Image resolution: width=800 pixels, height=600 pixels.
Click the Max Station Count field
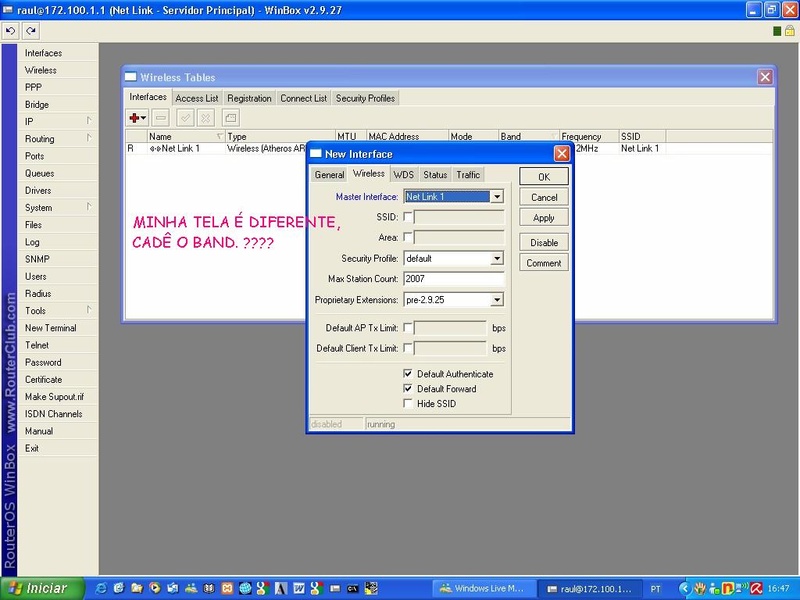pyautogui.click(x=454, y=279)
